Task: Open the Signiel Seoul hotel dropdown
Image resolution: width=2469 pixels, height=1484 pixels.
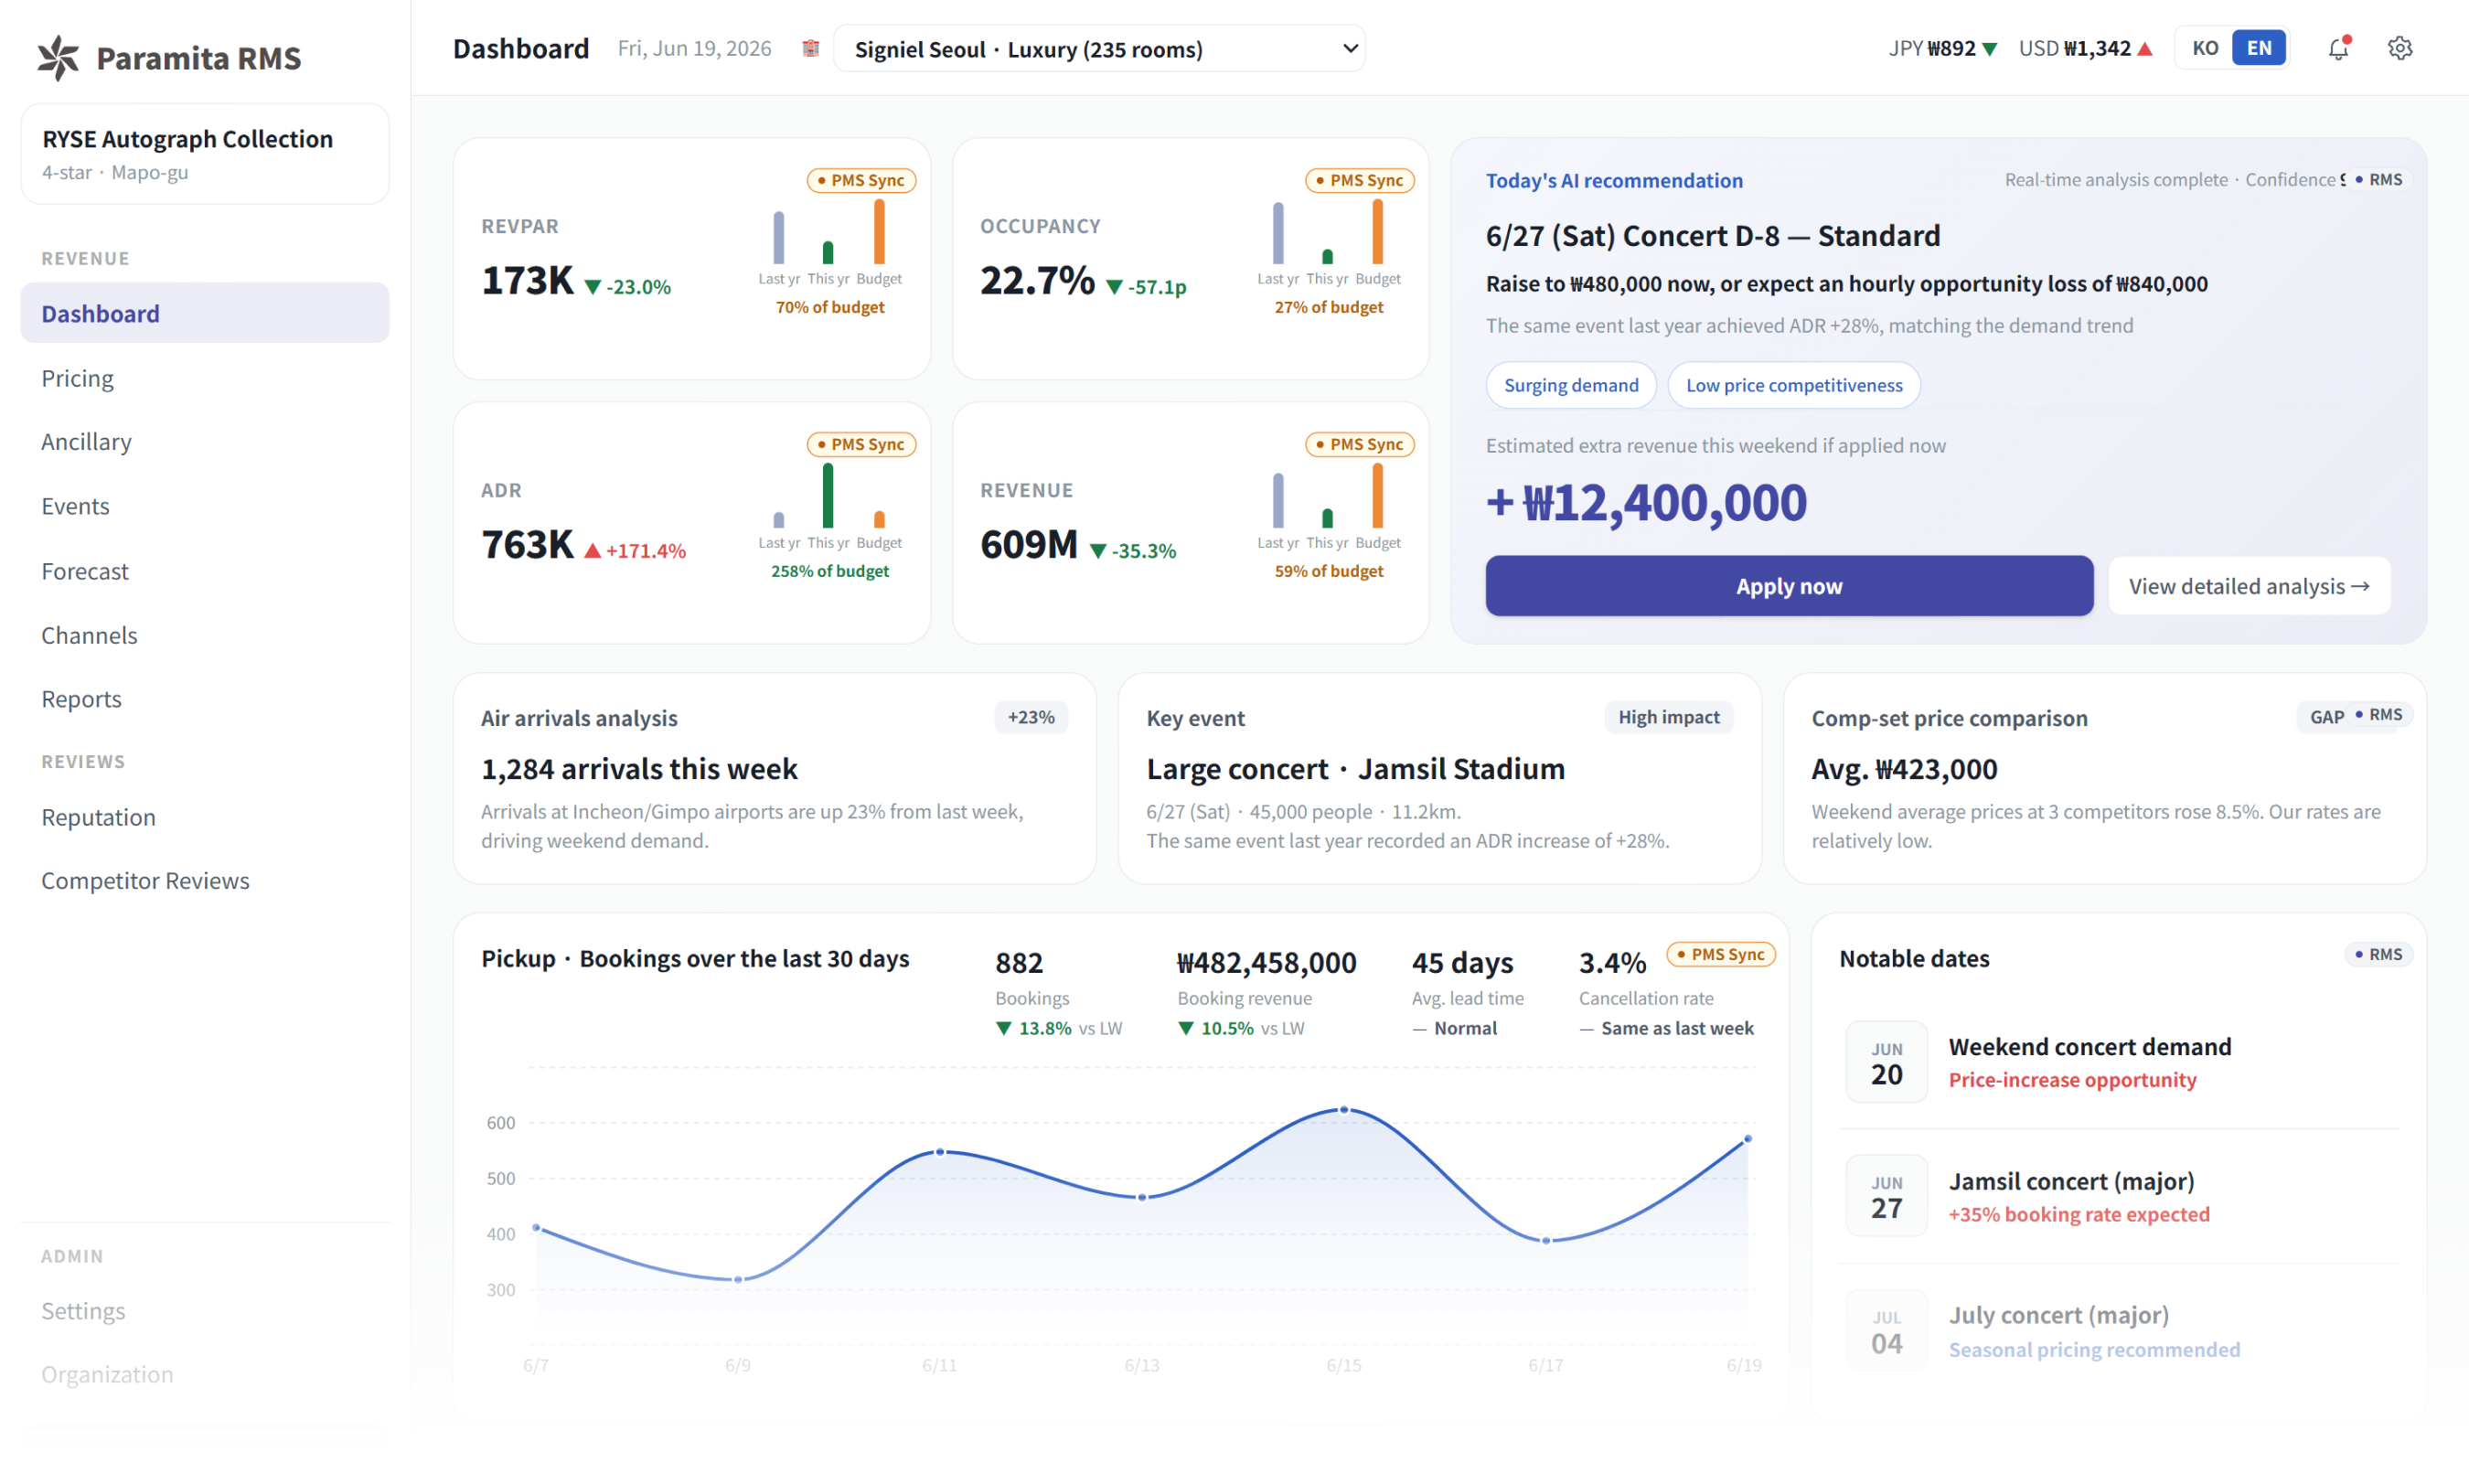Action: pos(1098,49)
